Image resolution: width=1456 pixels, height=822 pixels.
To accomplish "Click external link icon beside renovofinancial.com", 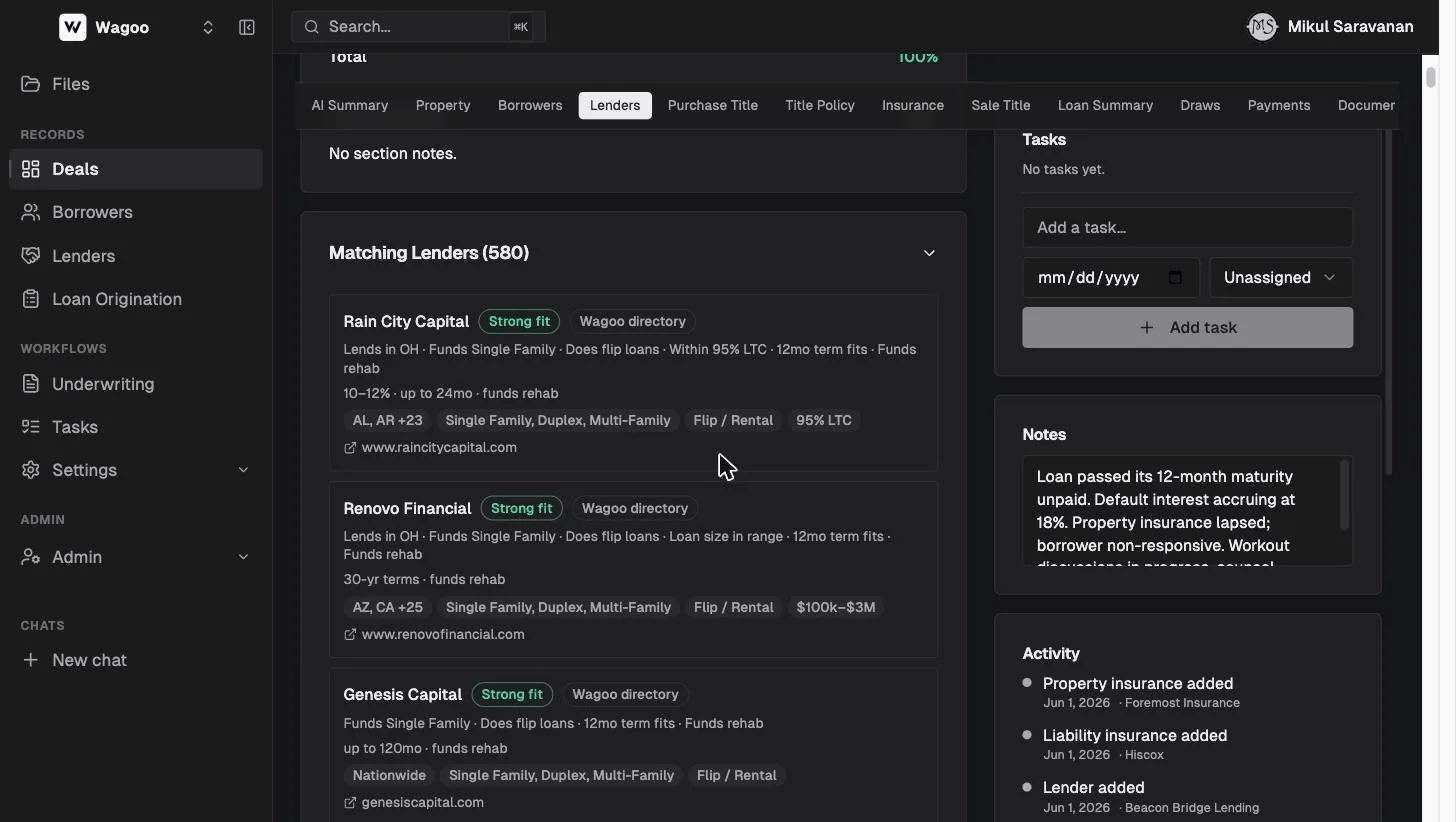I will 350,635.
